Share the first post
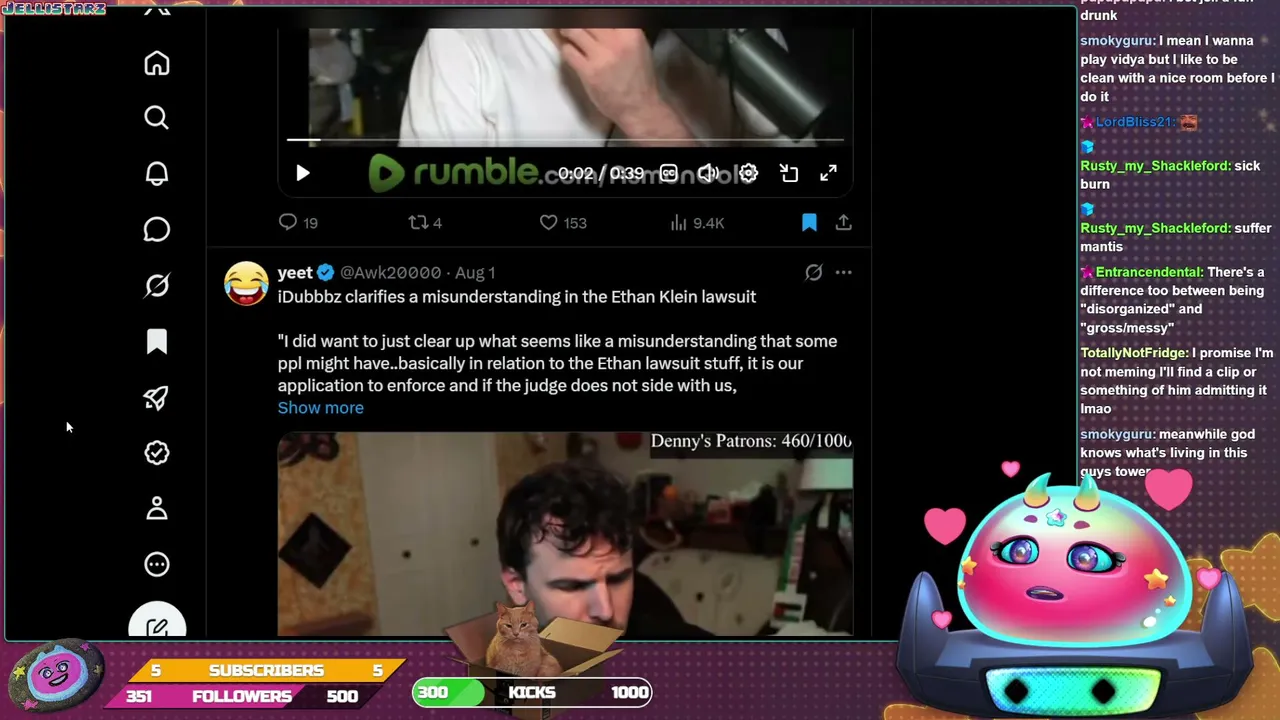Screen dimensions: 1280x720 coord(844,222)
